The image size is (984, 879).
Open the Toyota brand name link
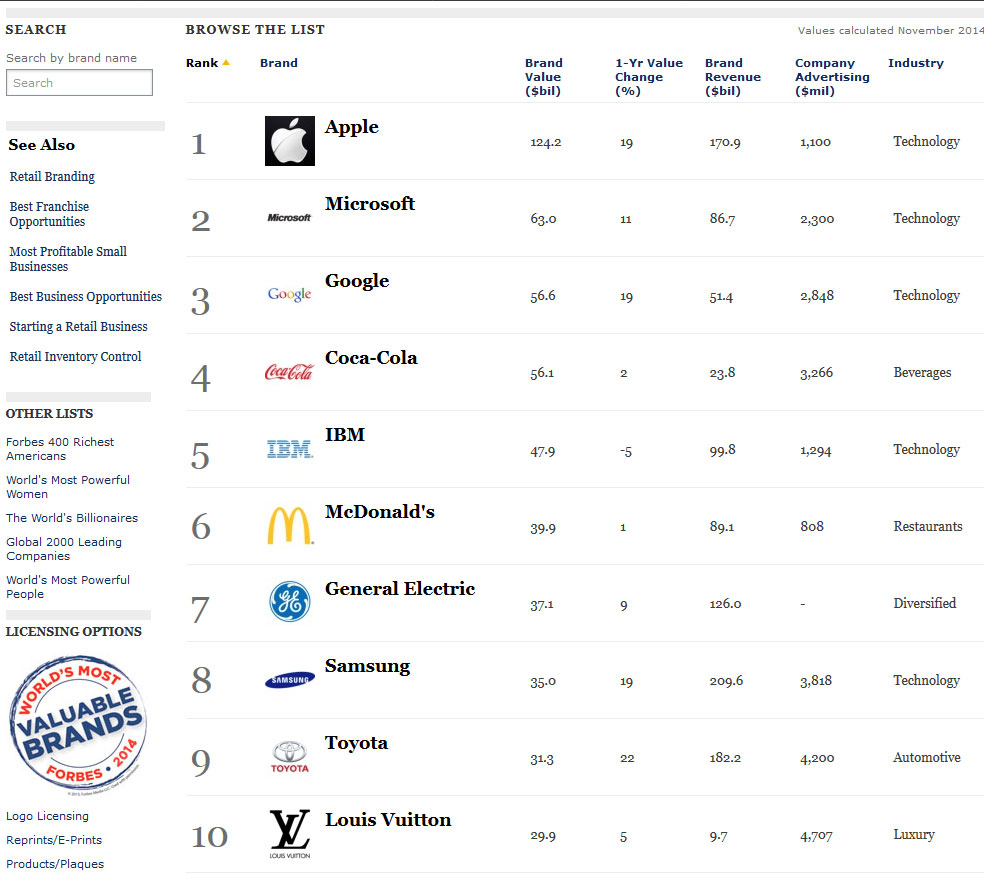356,743
